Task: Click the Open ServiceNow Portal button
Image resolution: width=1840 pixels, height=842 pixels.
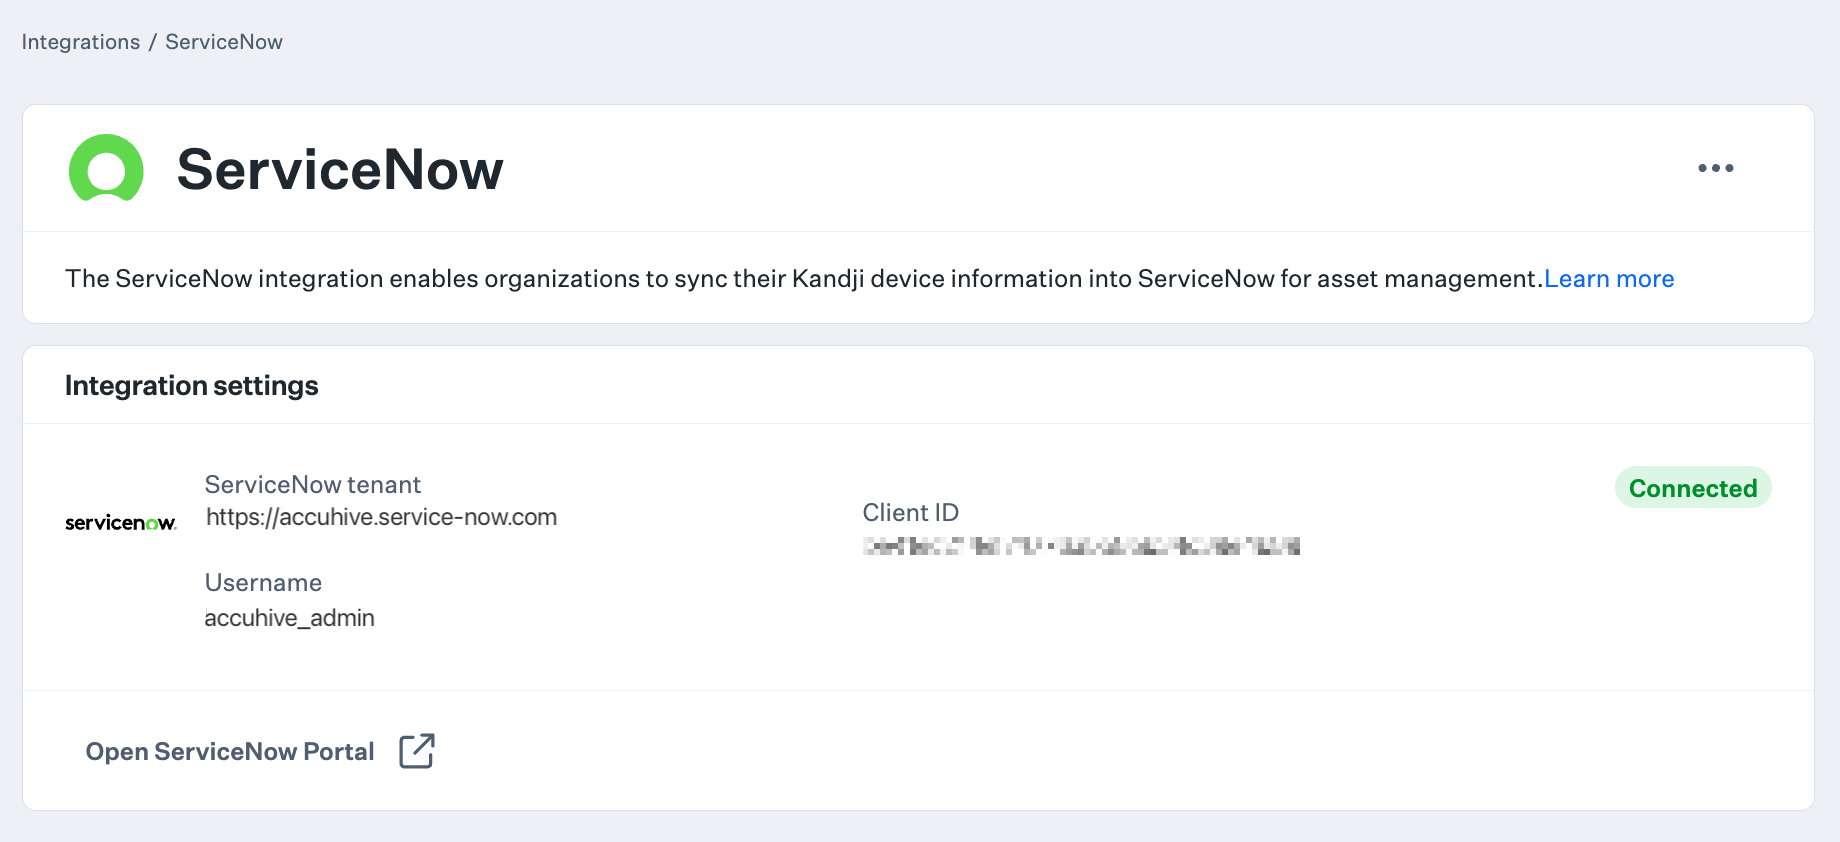Action: pyautogui.click(x=229, y=750)
